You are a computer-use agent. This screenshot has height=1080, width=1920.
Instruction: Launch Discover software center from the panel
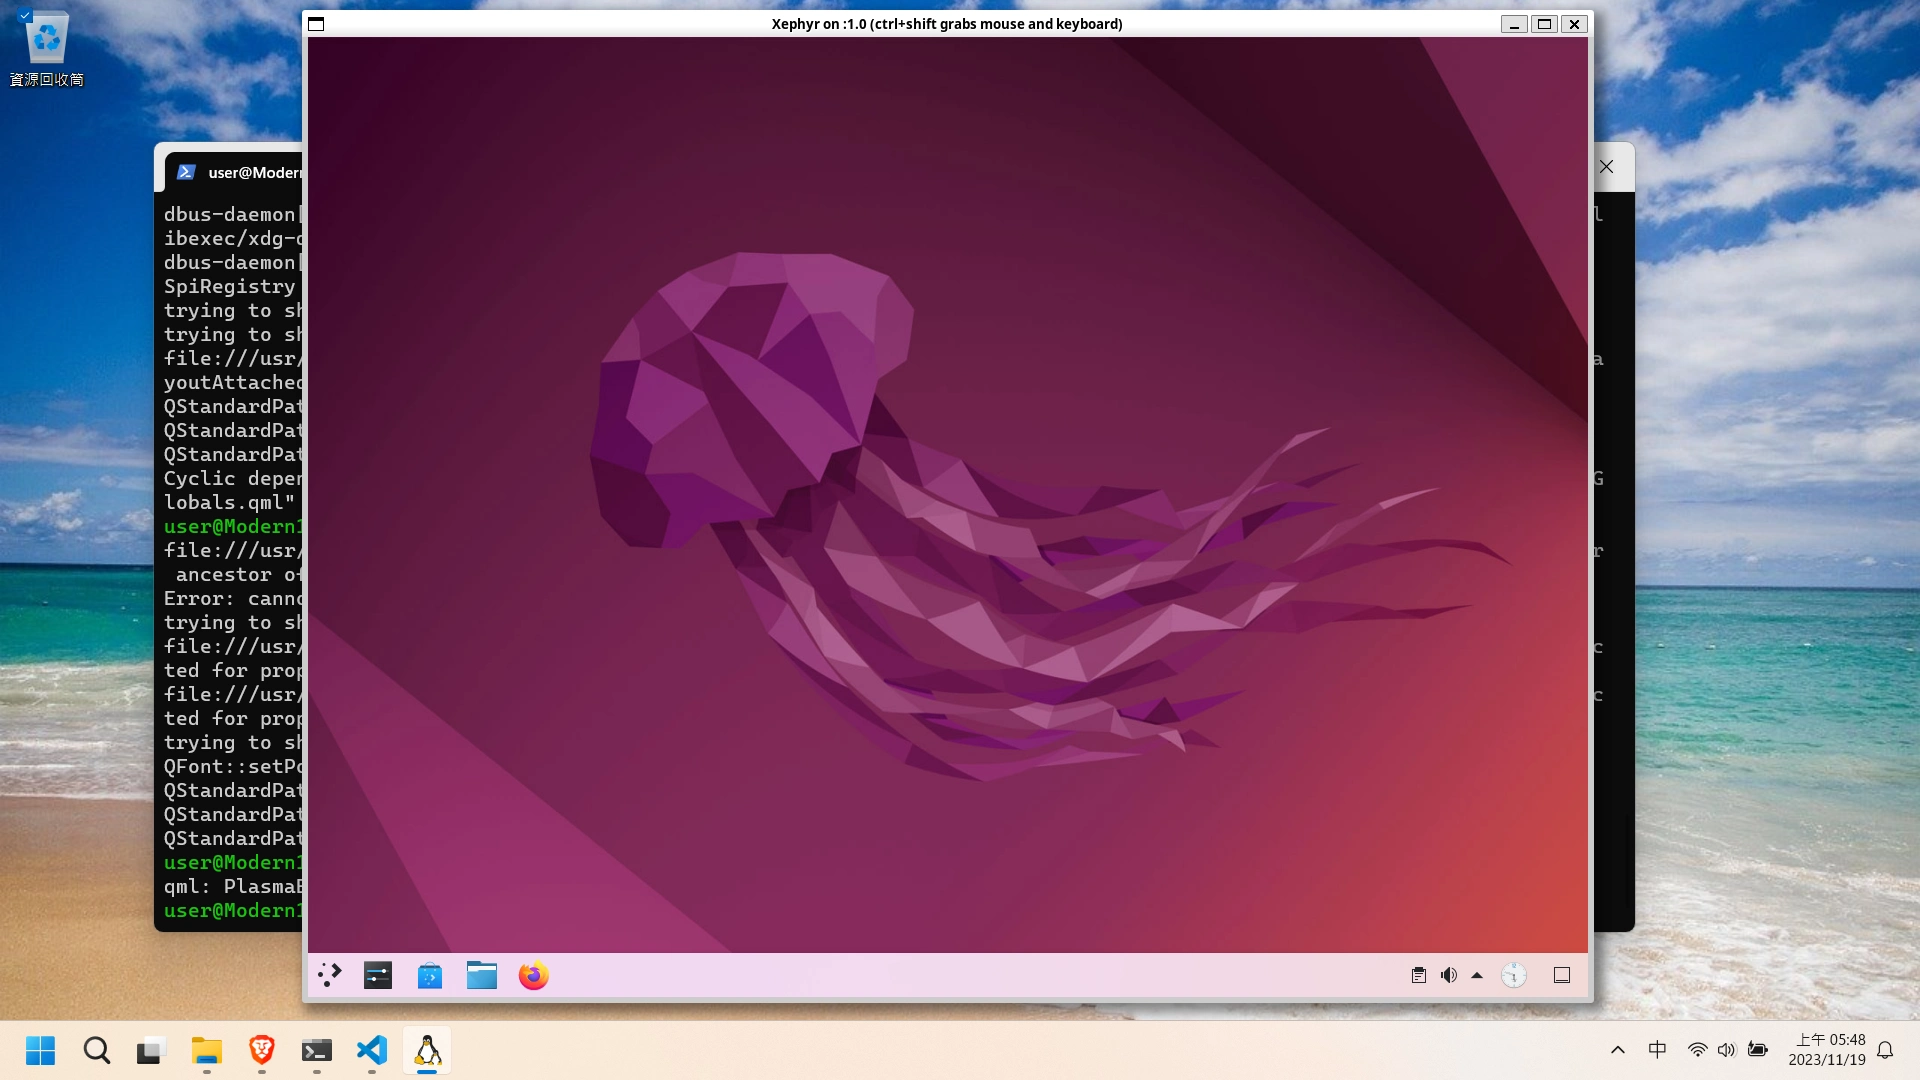pyautogui.click(x=430, y=975)
